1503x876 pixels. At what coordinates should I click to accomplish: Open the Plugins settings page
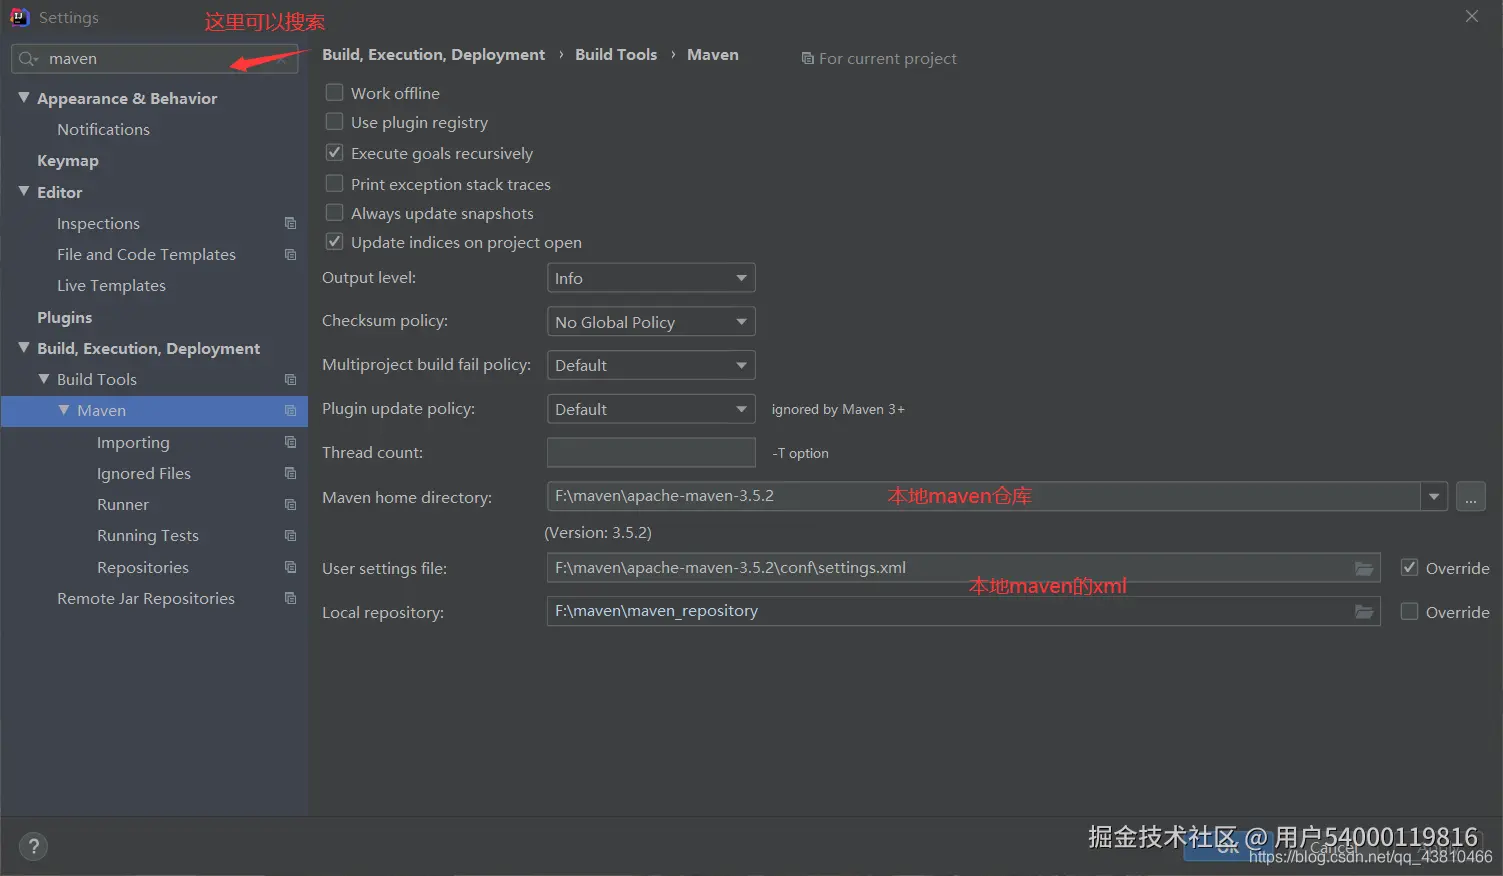coord(65,317)
